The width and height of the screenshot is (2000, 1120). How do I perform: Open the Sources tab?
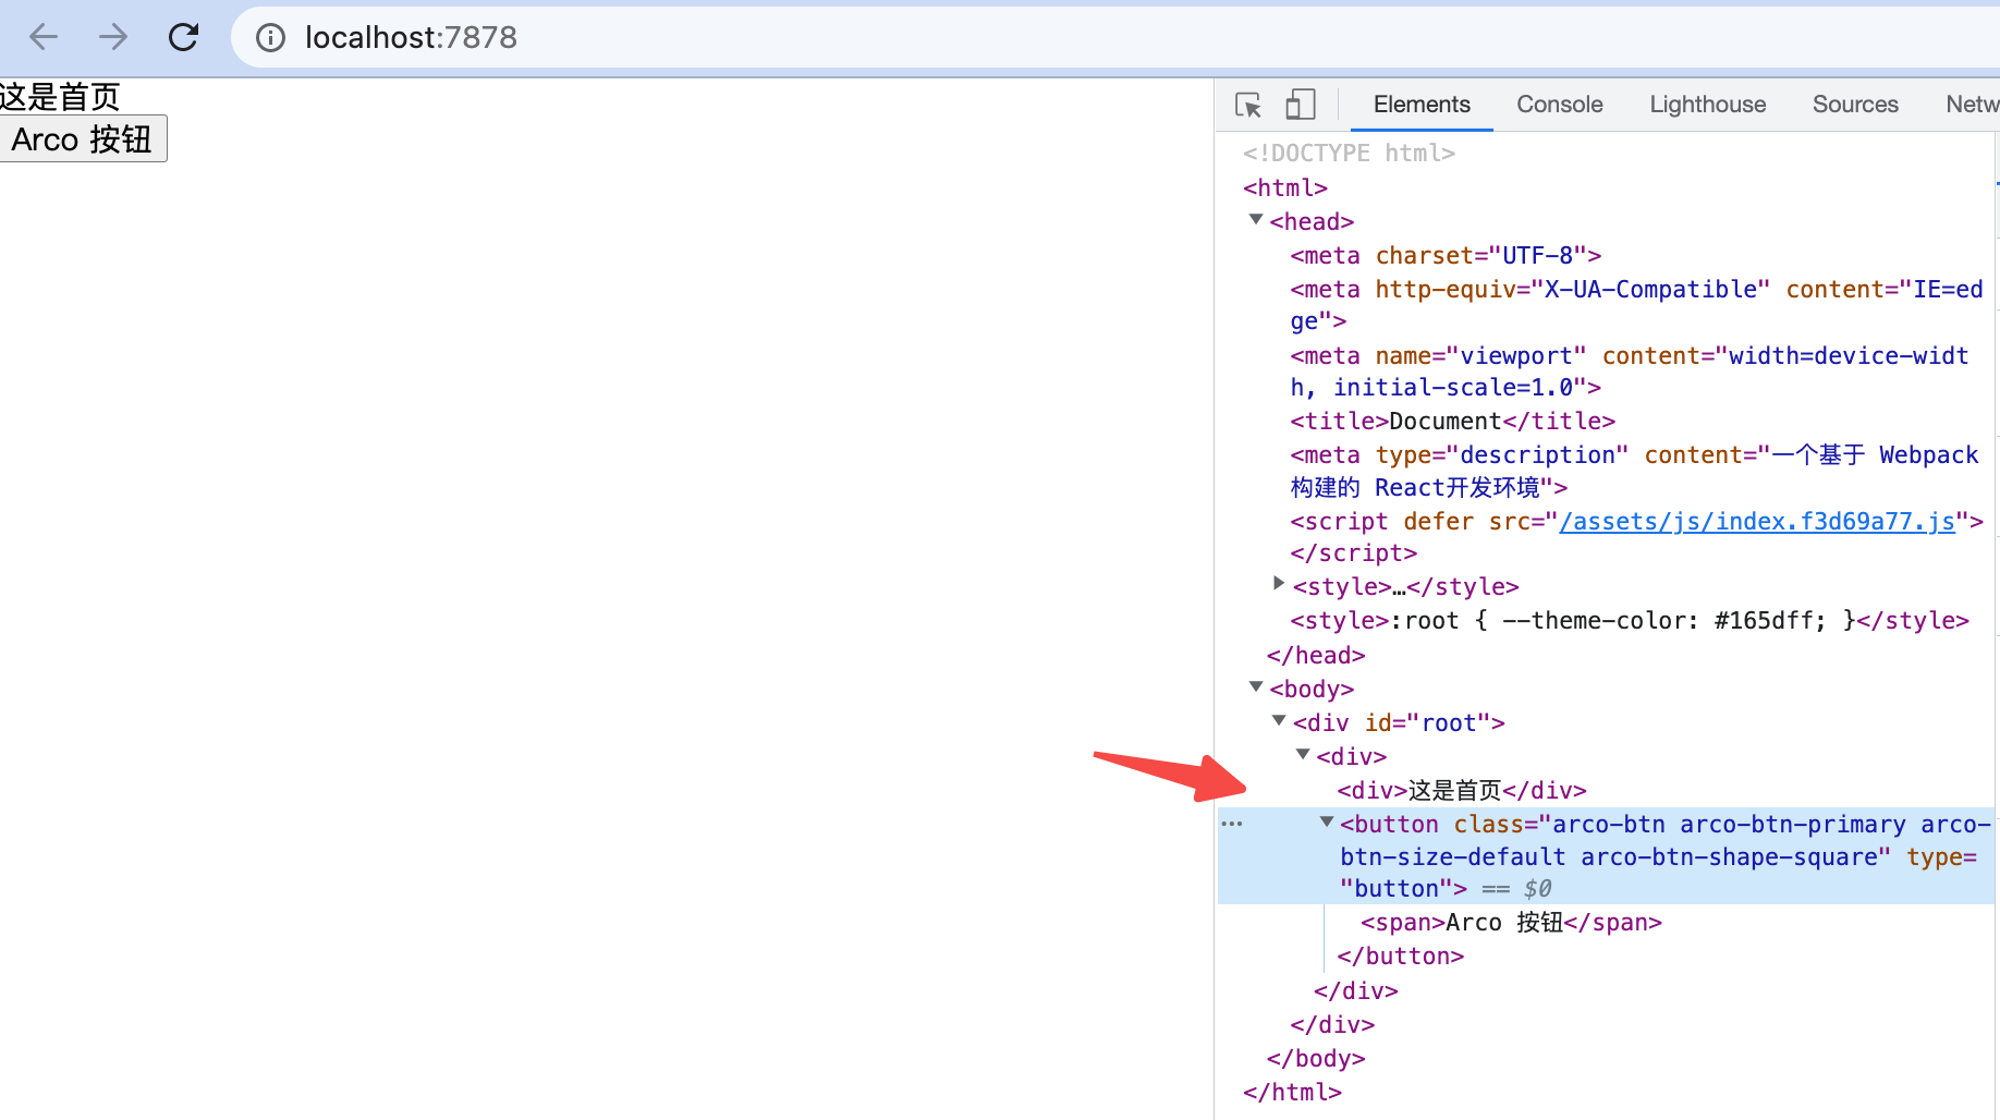1855,104
